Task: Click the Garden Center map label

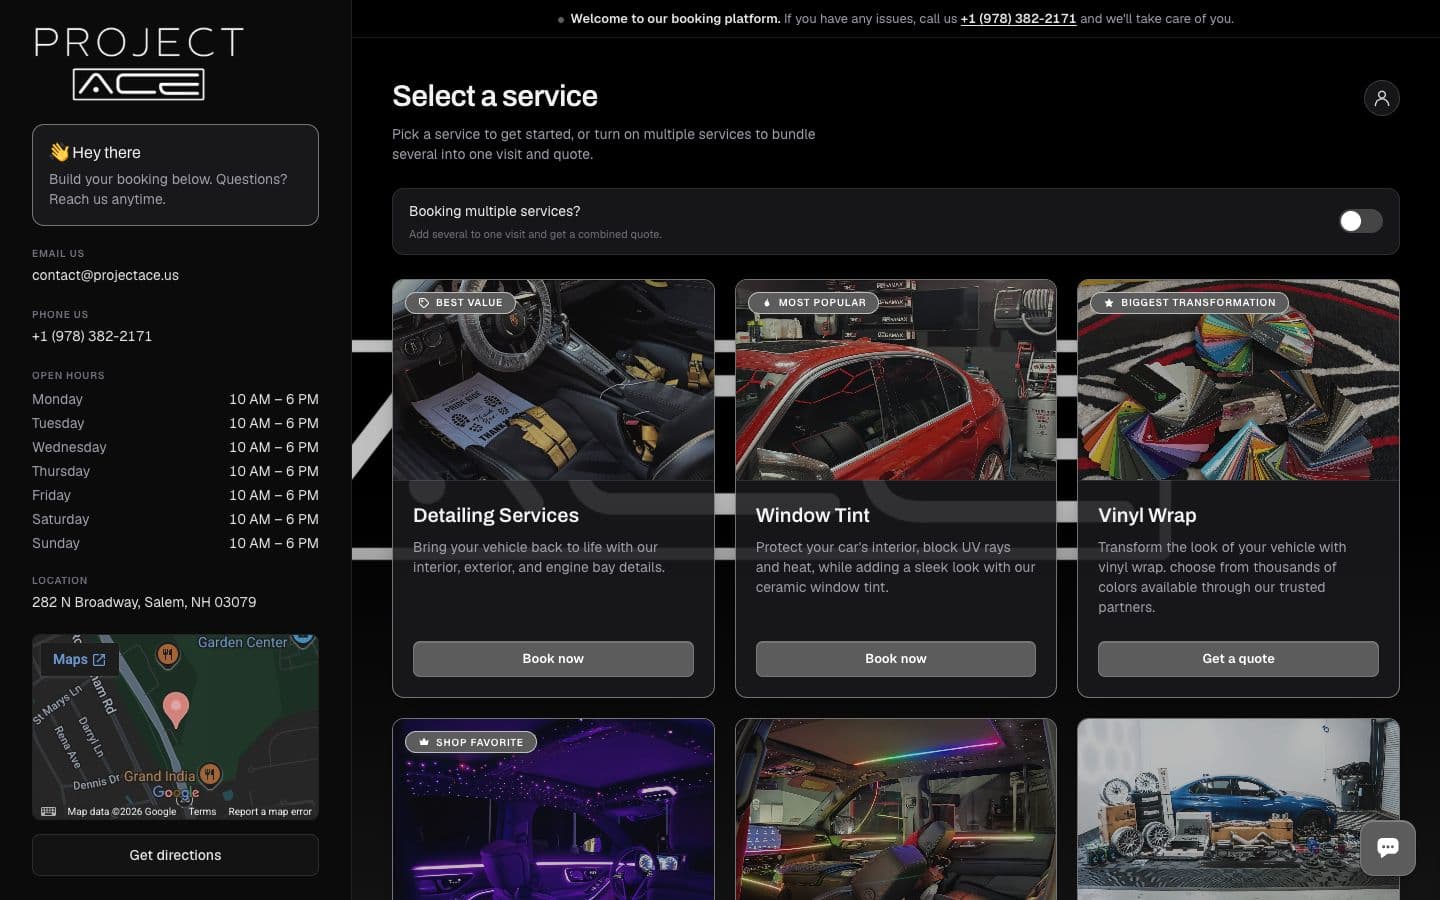Action: 243,642
